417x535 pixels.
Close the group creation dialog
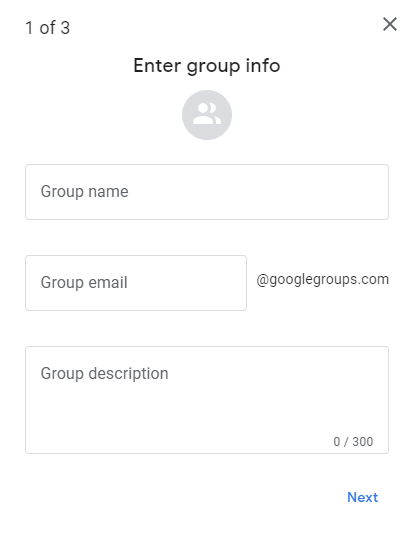390,24
